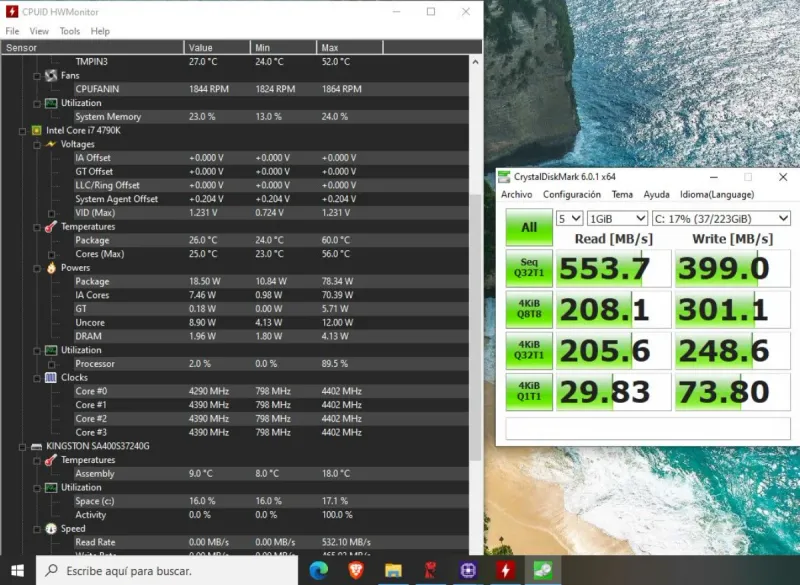Click the Max column header
This screenshot has width=800, height=585.
[x=349, y=47]
